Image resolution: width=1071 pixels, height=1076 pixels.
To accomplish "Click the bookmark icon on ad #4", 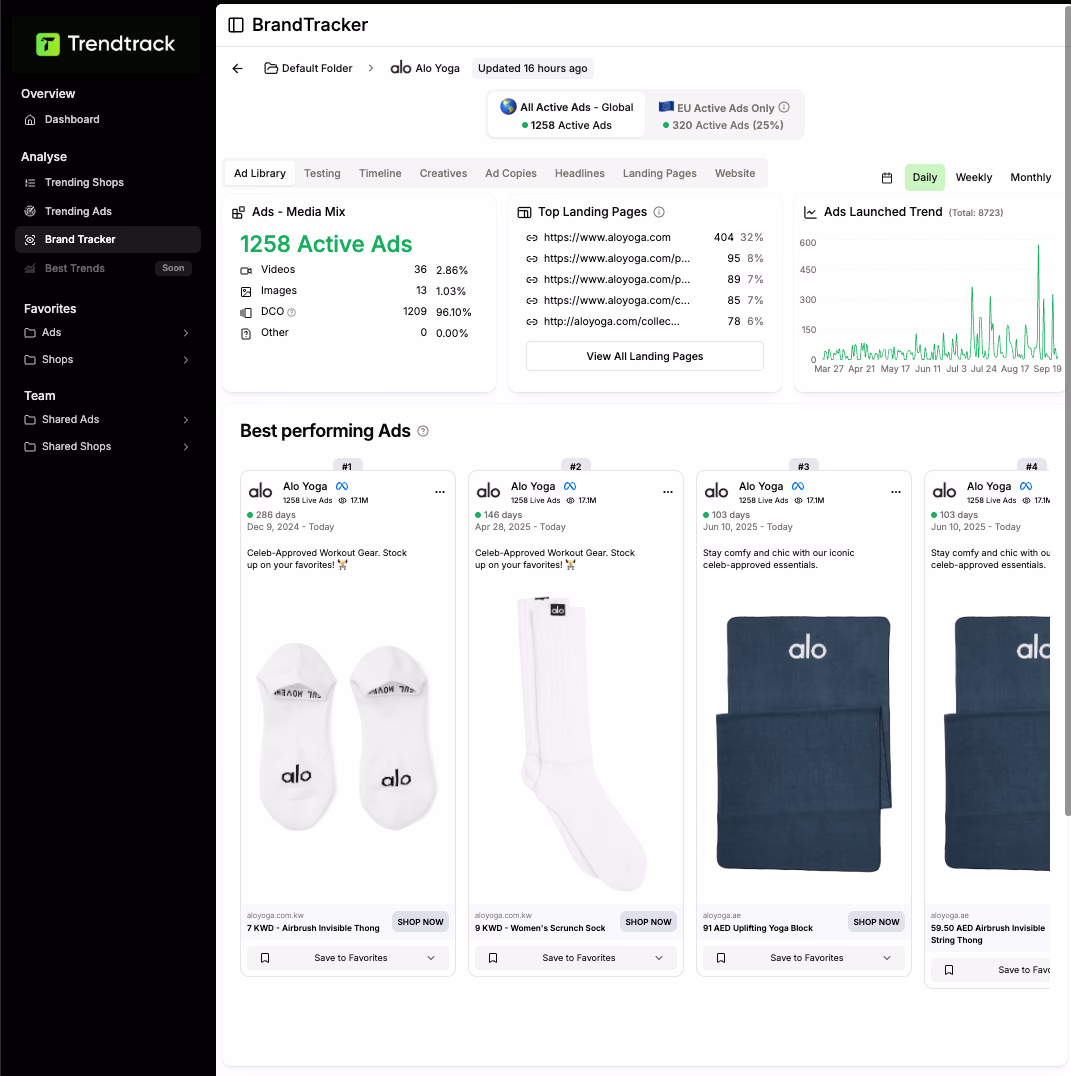I will (x=949, y=970).
